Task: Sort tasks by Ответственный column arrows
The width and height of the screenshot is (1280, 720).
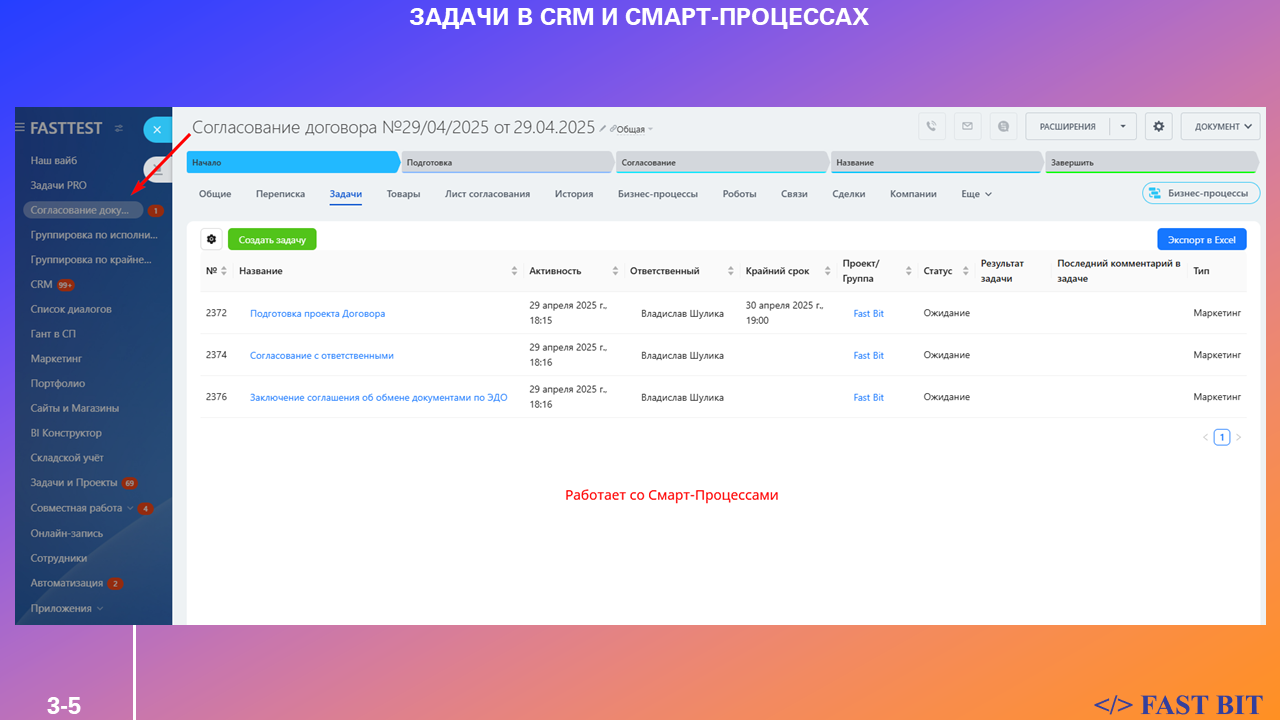Action: coord(732,271)
